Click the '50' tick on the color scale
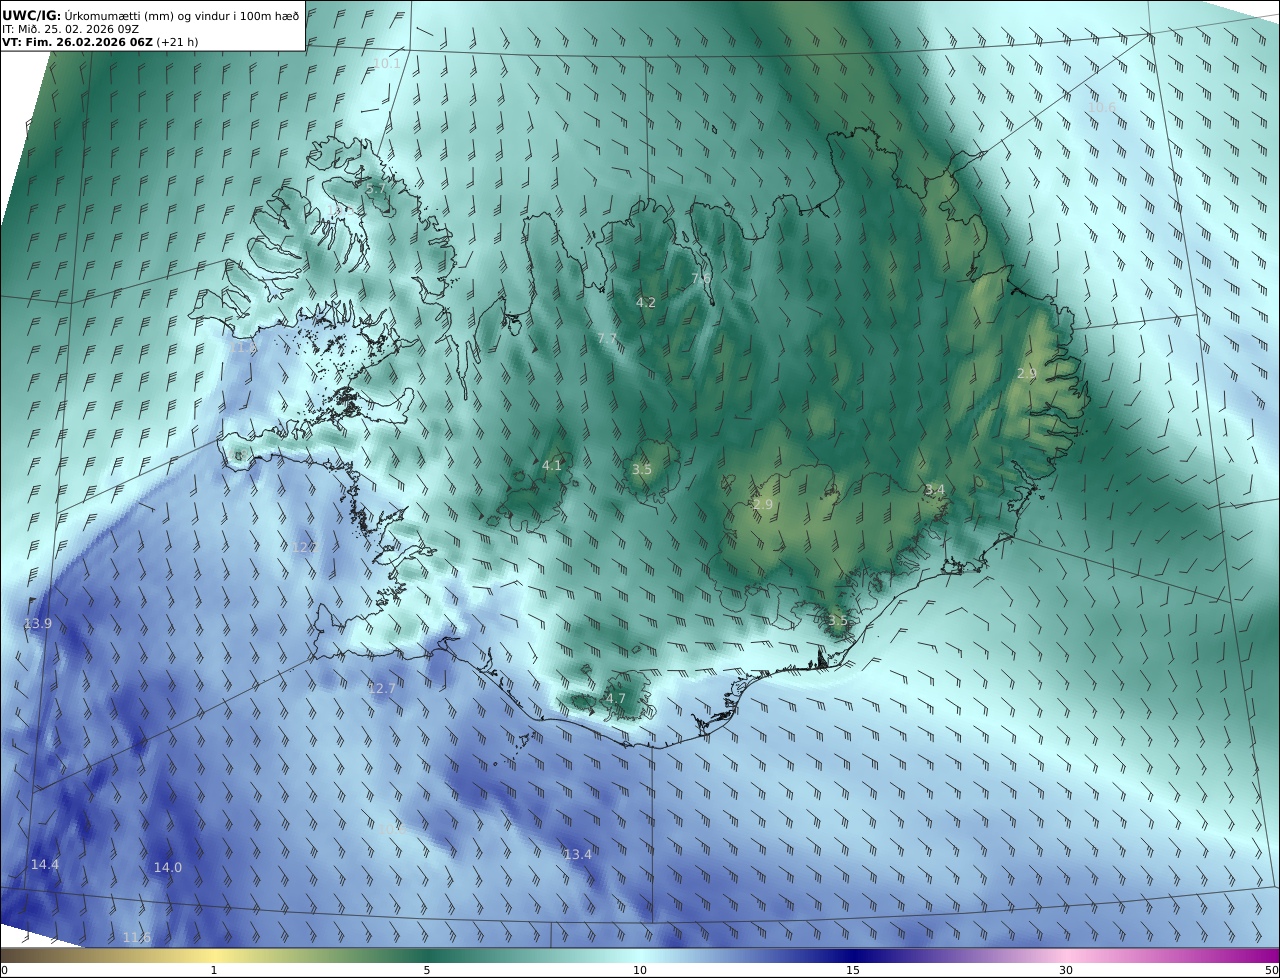The height and width of the screenshot is (978, 1280). [1272, 971]
